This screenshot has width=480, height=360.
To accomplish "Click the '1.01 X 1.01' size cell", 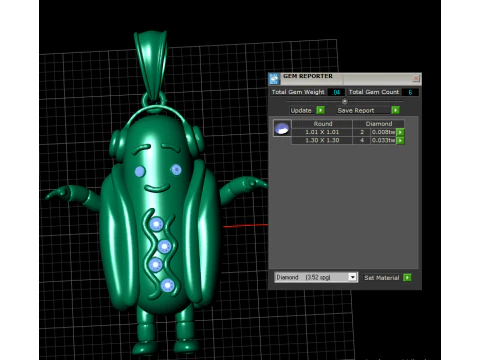I will tap(322, 132).
